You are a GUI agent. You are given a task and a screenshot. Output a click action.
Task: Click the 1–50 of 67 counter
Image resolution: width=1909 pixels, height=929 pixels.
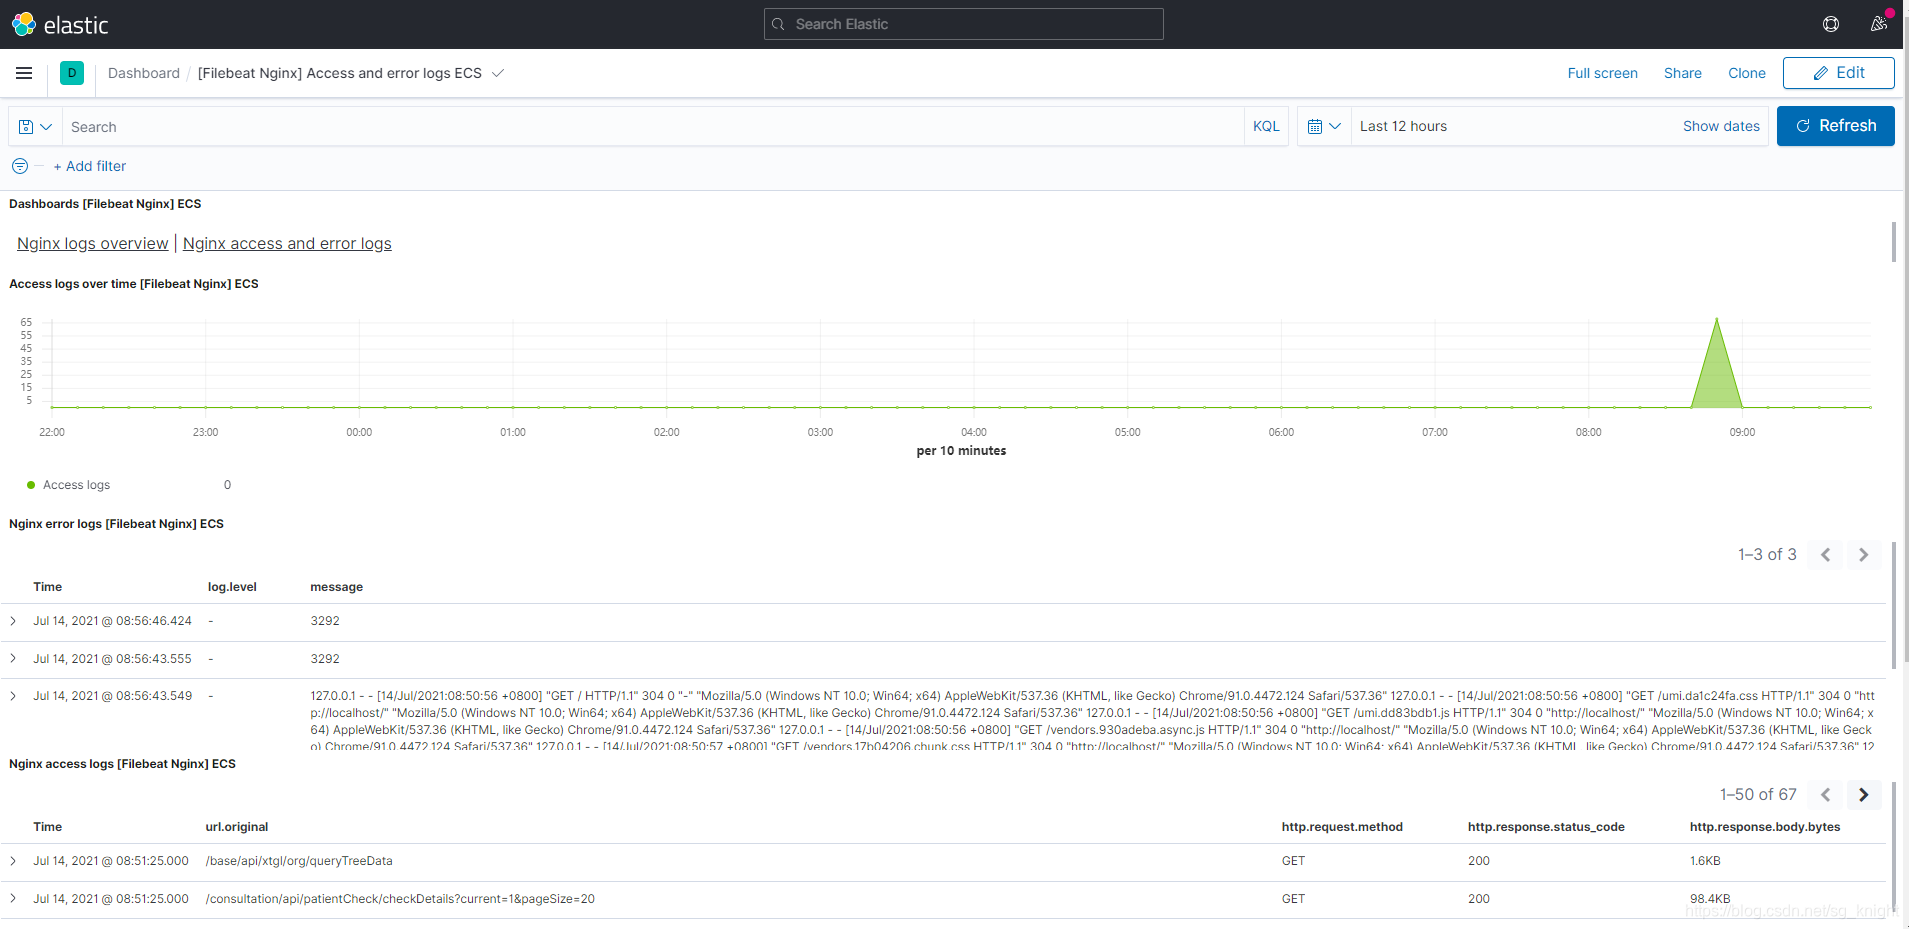[1758, 795]
